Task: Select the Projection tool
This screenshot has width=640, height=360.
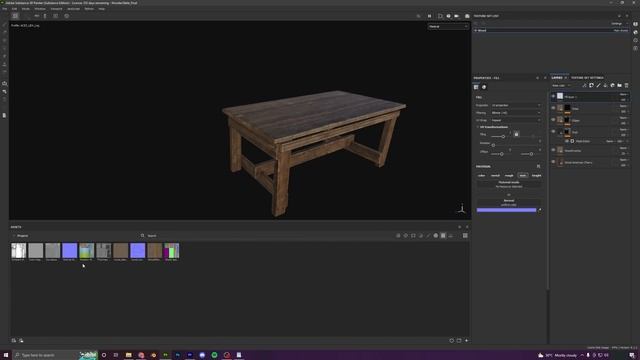Action: pyautogui.click(x=4, y=40)
